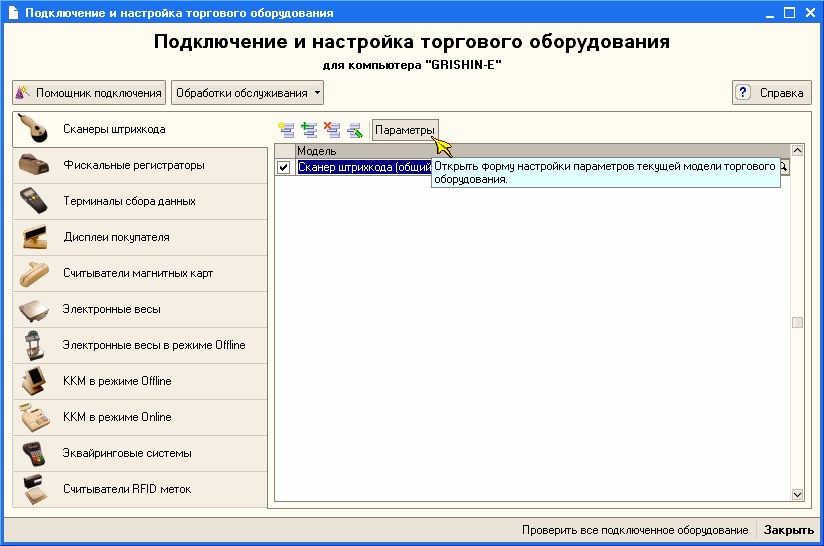Uncheck the Сканер штрихкода model checkbox

(284, 167)
